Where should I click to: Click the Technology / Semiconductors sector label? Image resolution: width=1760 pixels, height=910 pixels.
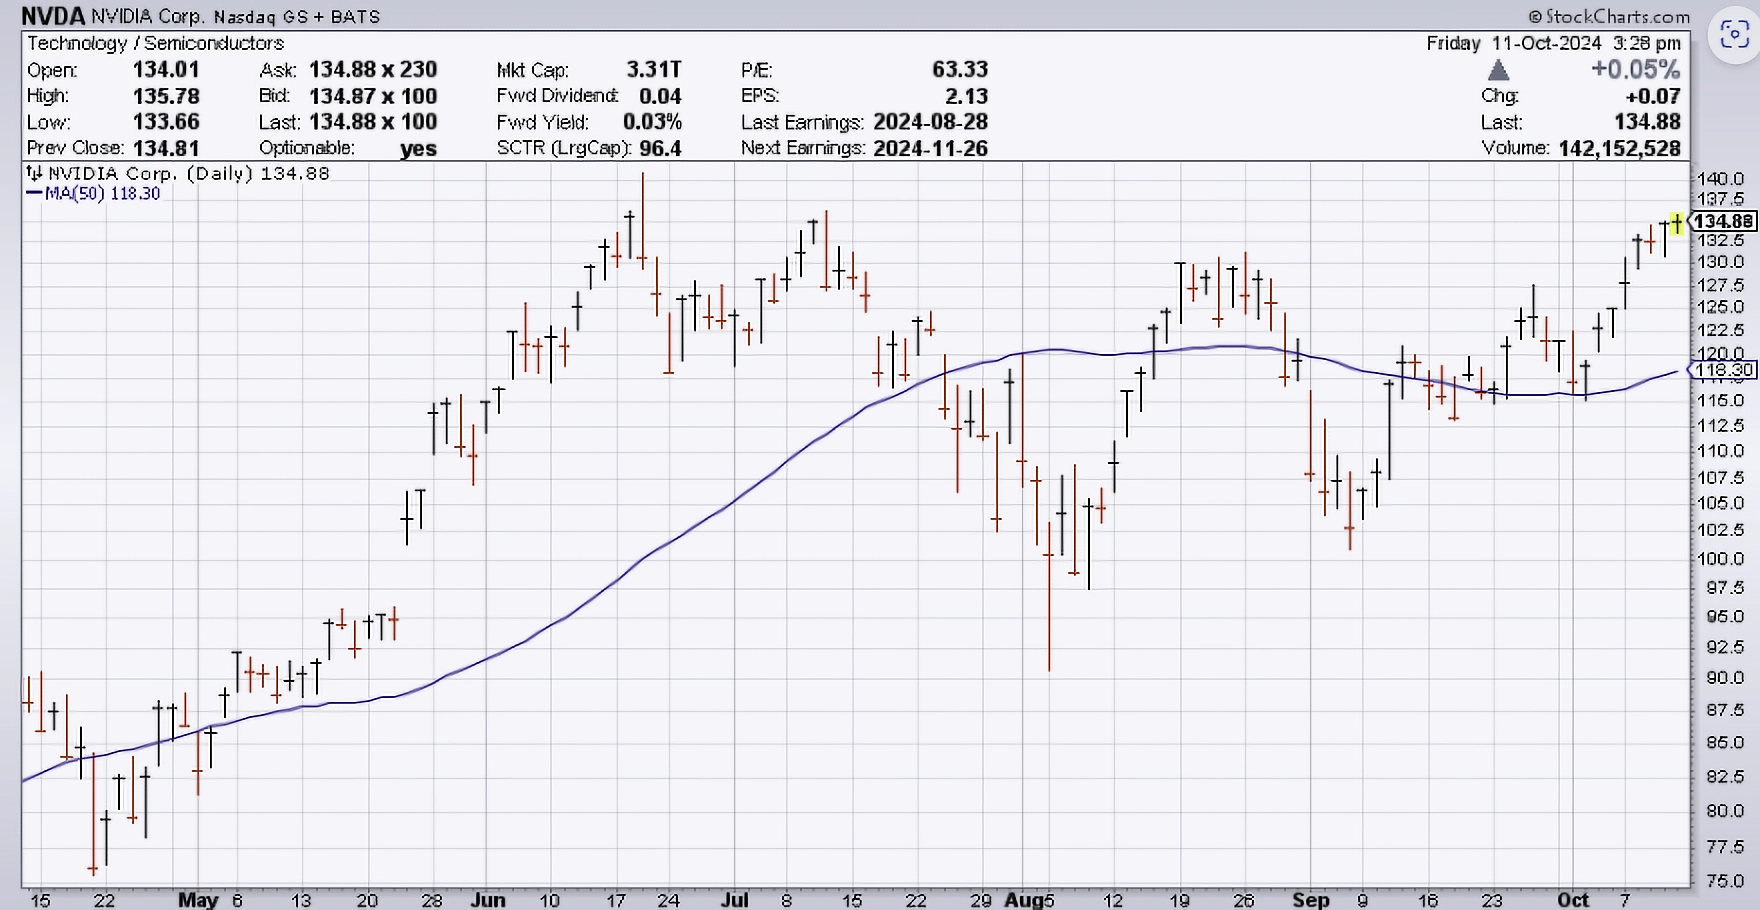[x=155, y=43]
